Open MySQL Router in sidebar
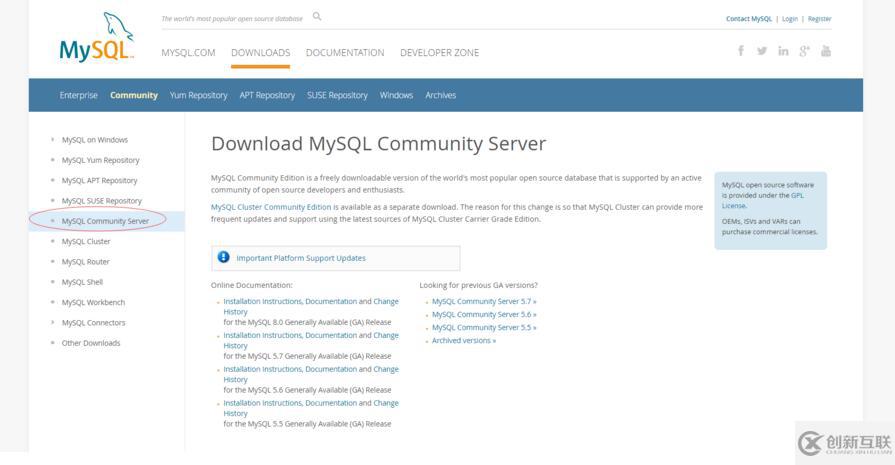The height and width of the screenshot is (465, 895). coord(86,262)
